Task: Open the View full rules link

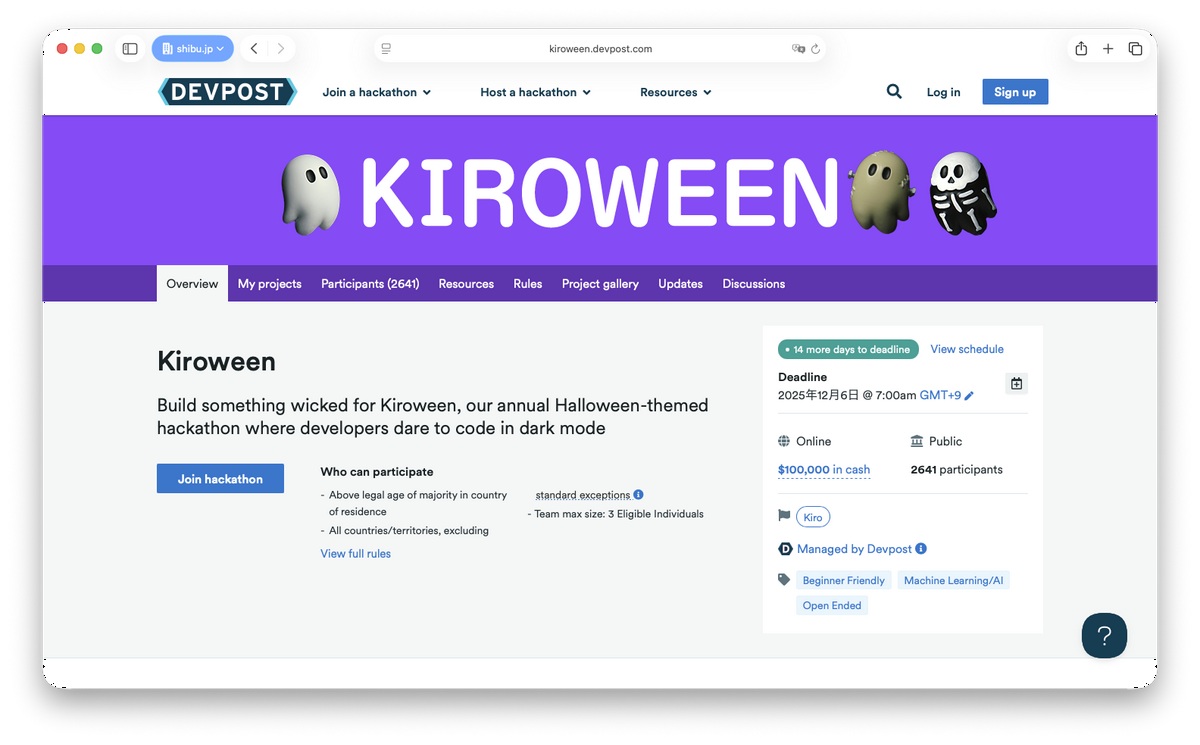Action: (x=355, y=554)
